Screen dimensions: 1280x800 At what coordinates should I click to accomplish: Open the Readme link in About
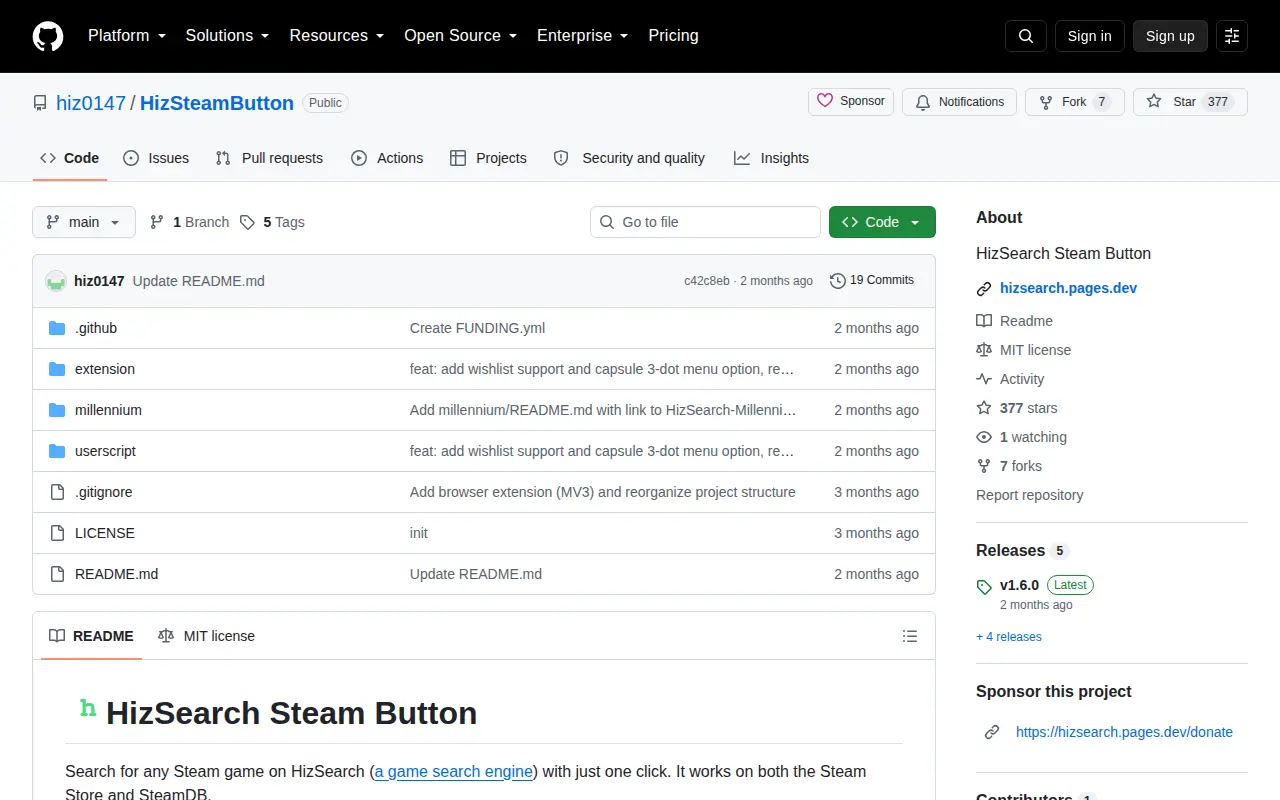(1014, 321)
